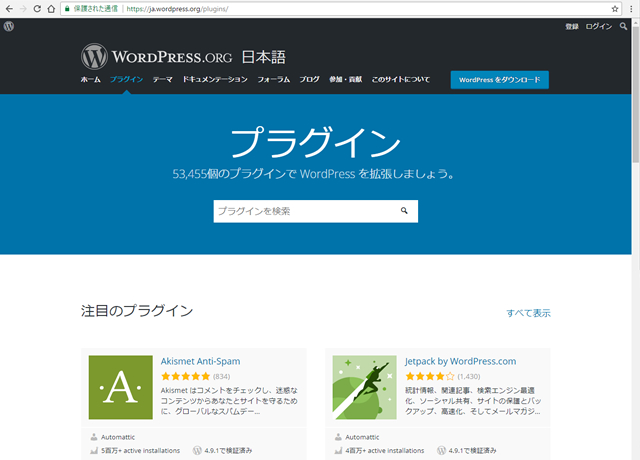
Task: Click the Jetpack four-star rating
Action: [x=430, y=376]
